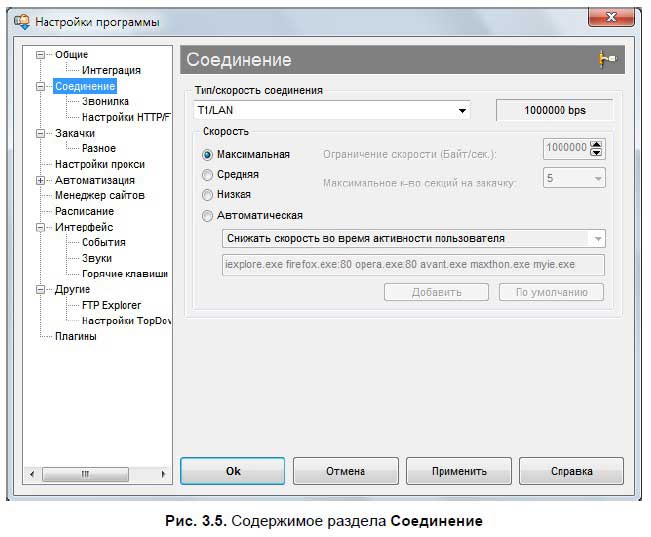The height and width of the screenshot is (537, 651).
Task: Click the tree scrollbar right arrow
Action: click(163, 474)
